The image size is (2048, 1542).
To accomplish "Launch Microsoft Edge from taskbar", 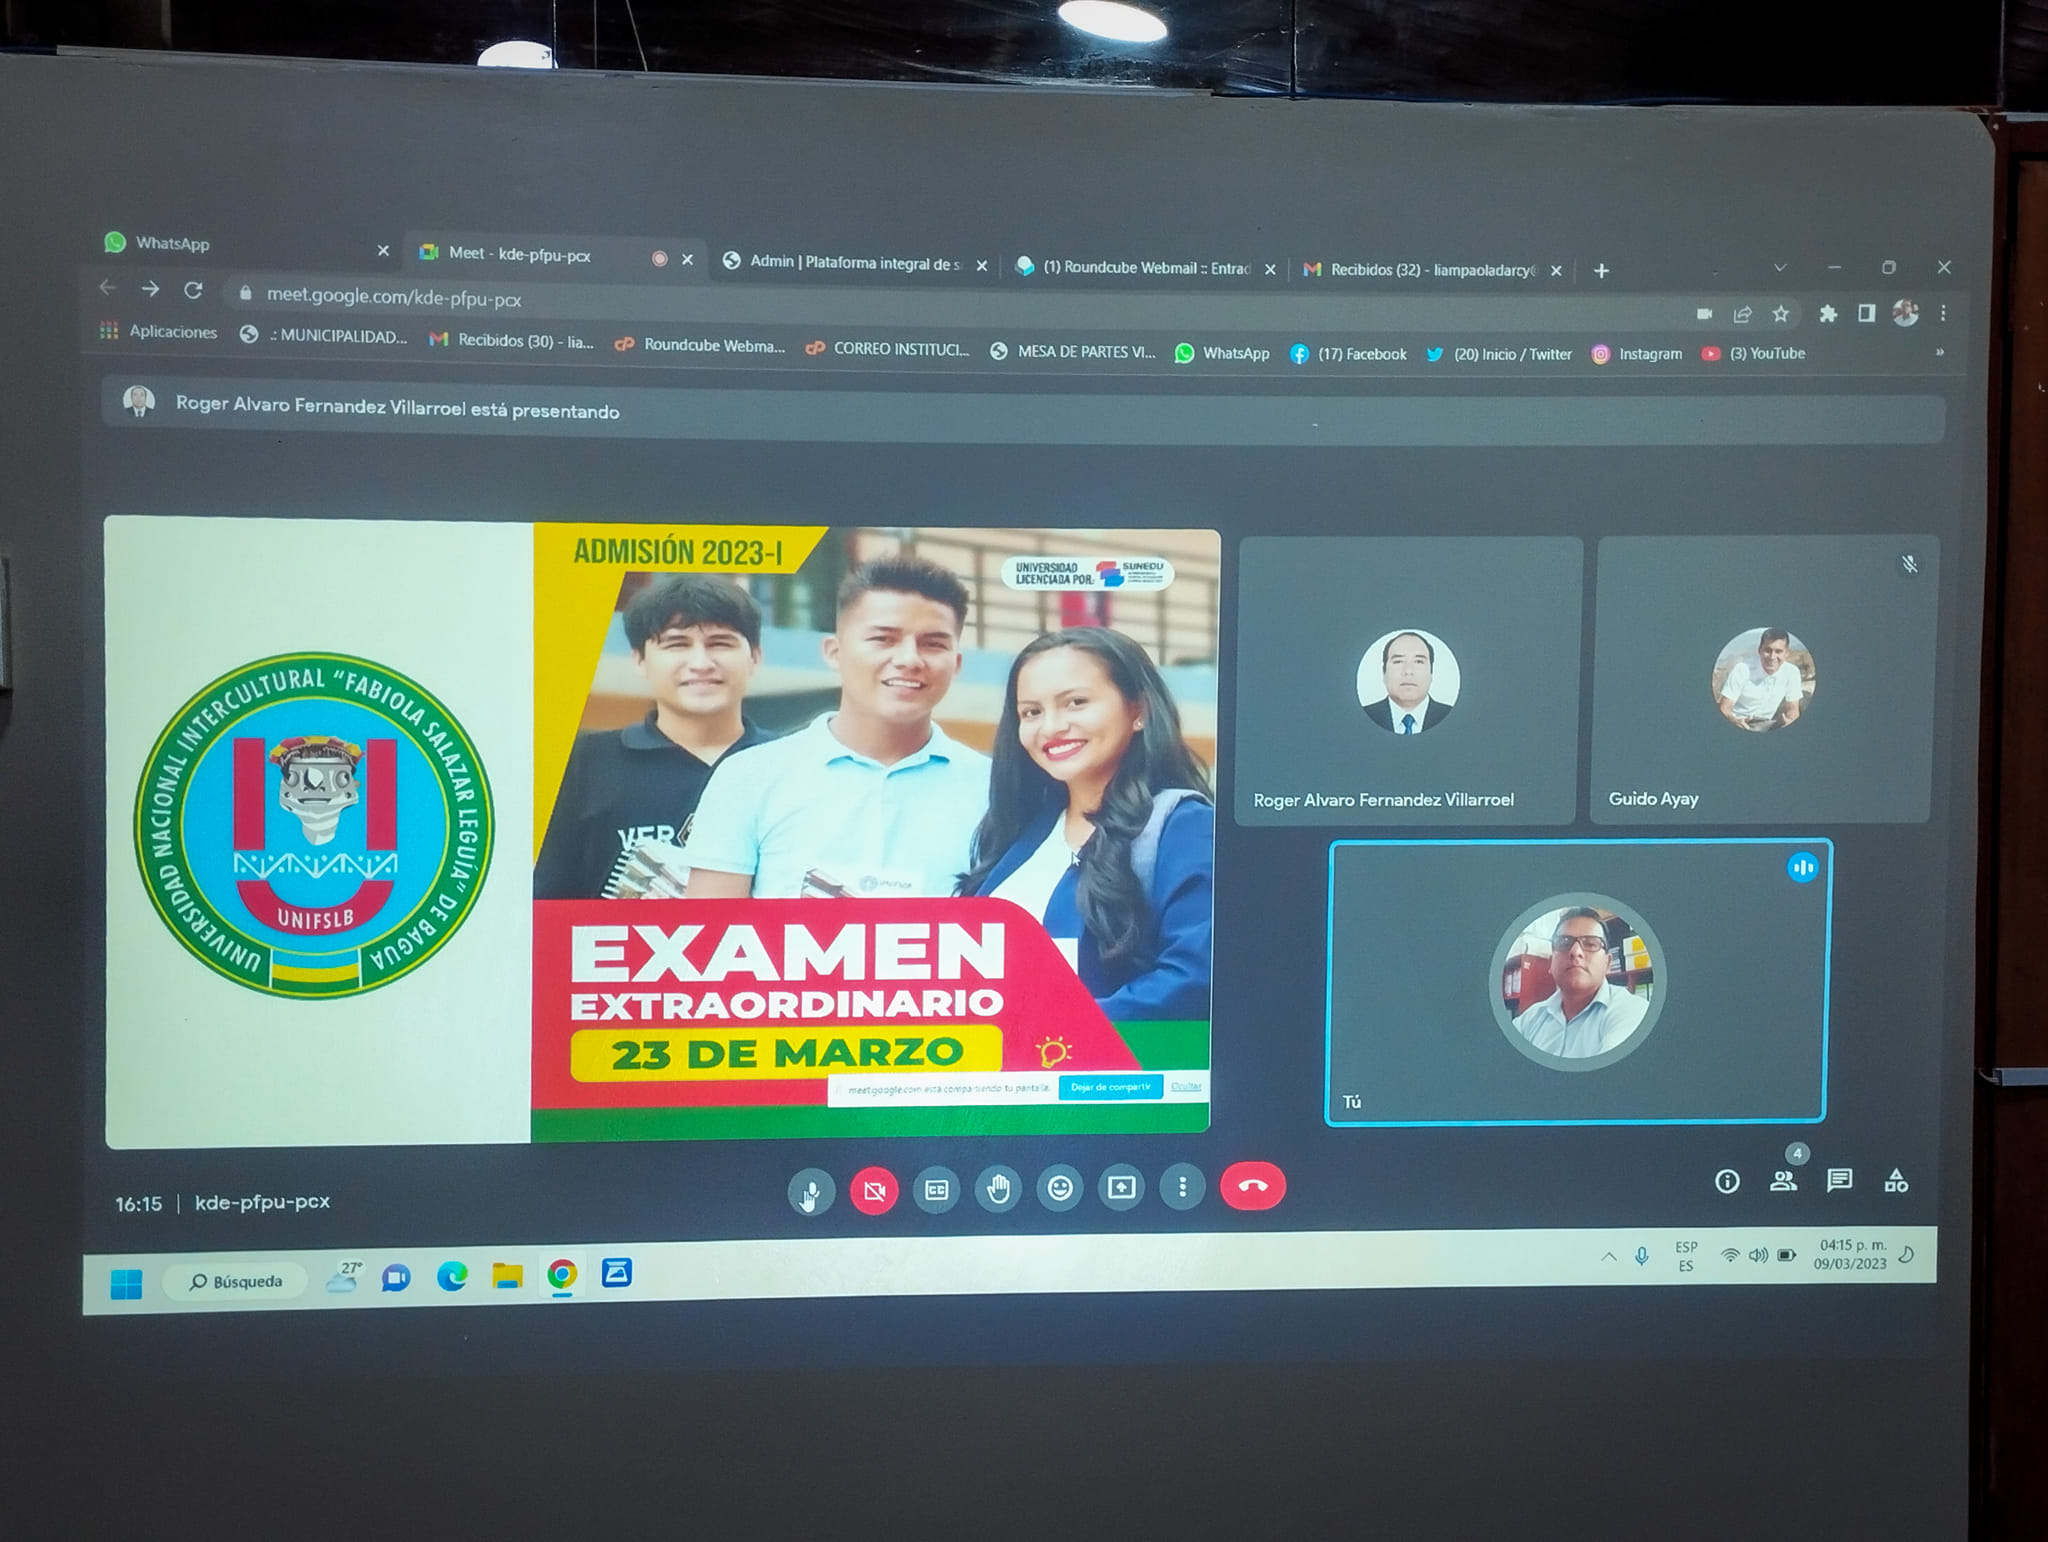I will click(x=452, y=1276).
